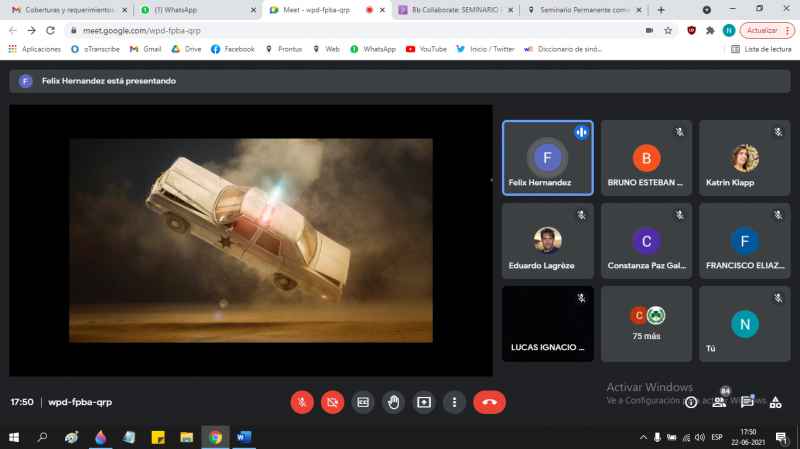Open Chrome extensions puzzle icon
The image size is (800, 449).
coord(710,31)
